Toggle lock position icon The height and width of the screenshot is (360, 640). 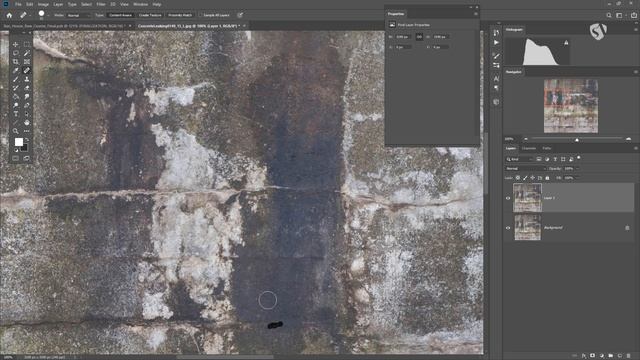pos(533,178)
